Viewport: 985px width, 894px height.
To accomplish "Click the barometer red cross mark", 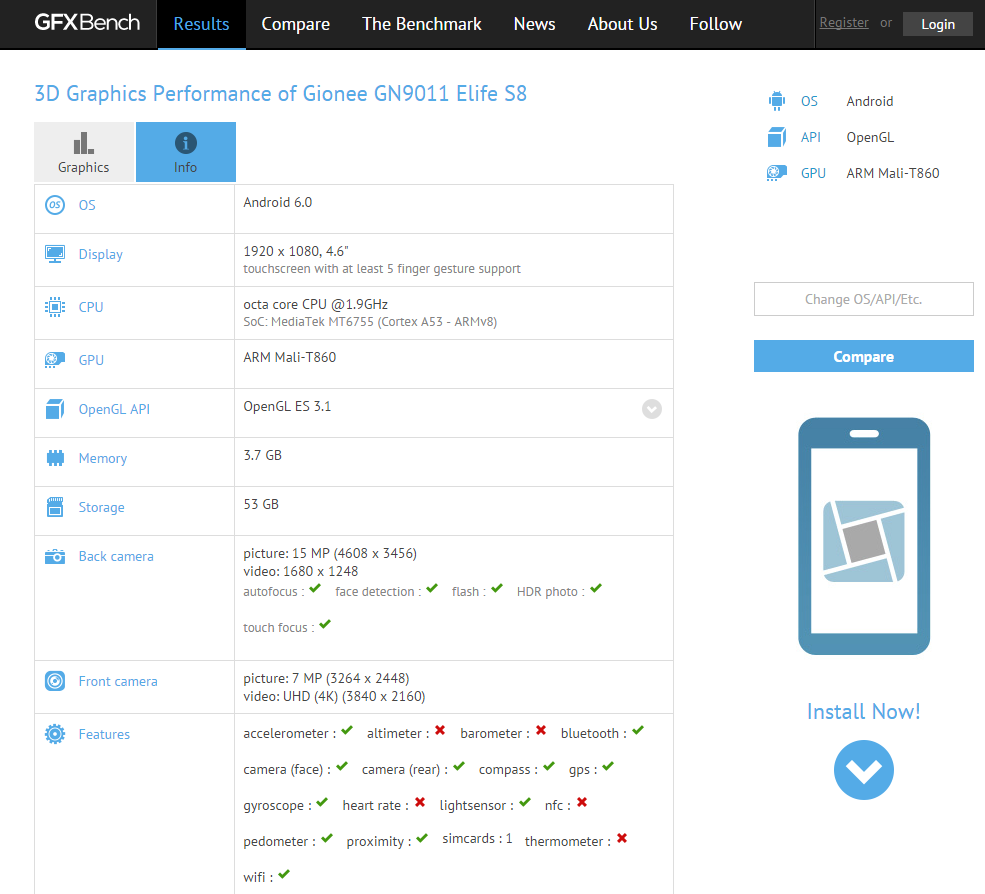I will coord(541,730).
